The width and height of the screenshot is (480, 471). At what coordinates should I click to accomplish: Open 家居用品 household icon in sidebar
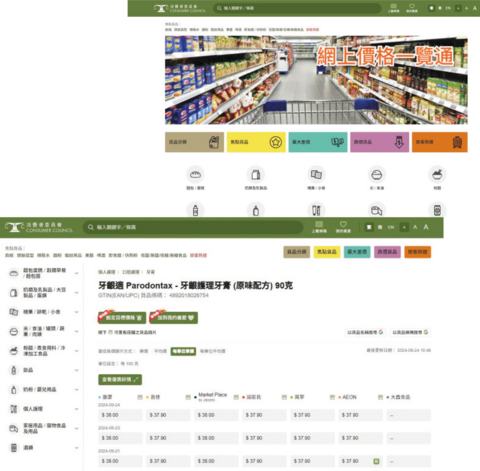tap(14, 428)
